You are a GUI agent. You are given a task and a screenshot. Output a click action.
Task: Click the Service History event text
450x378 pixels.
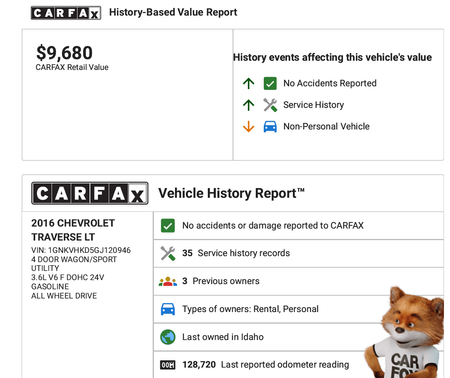313,105
